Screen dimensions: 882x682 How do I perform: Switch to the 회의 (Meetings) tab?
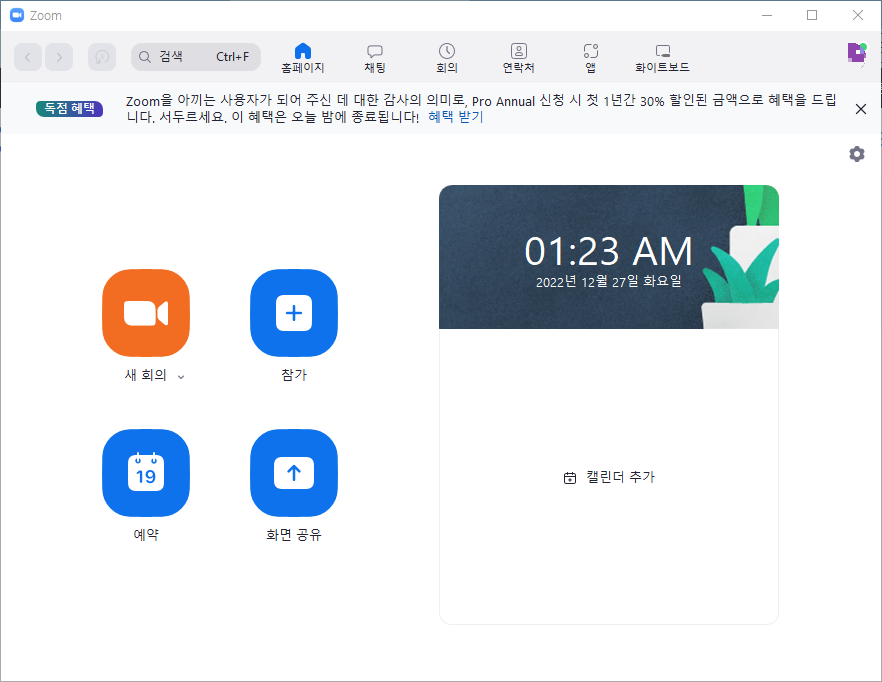[446, 57]
